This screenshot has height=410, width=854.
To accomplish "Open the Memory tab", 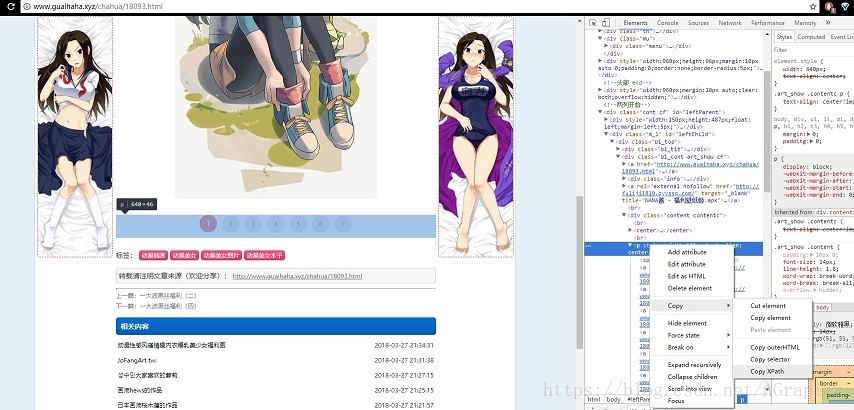I will [x=805, y=23].
